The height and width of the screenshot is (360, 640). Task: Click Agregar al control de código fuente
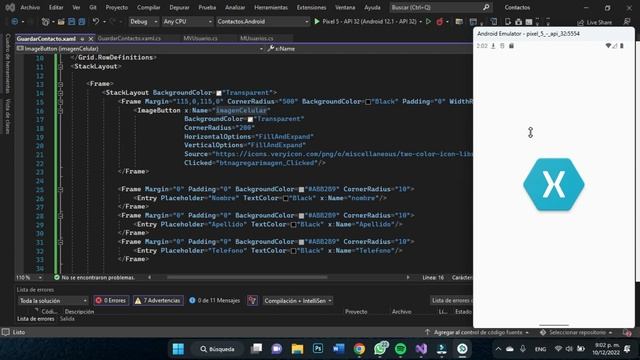[x=478, y=333]
